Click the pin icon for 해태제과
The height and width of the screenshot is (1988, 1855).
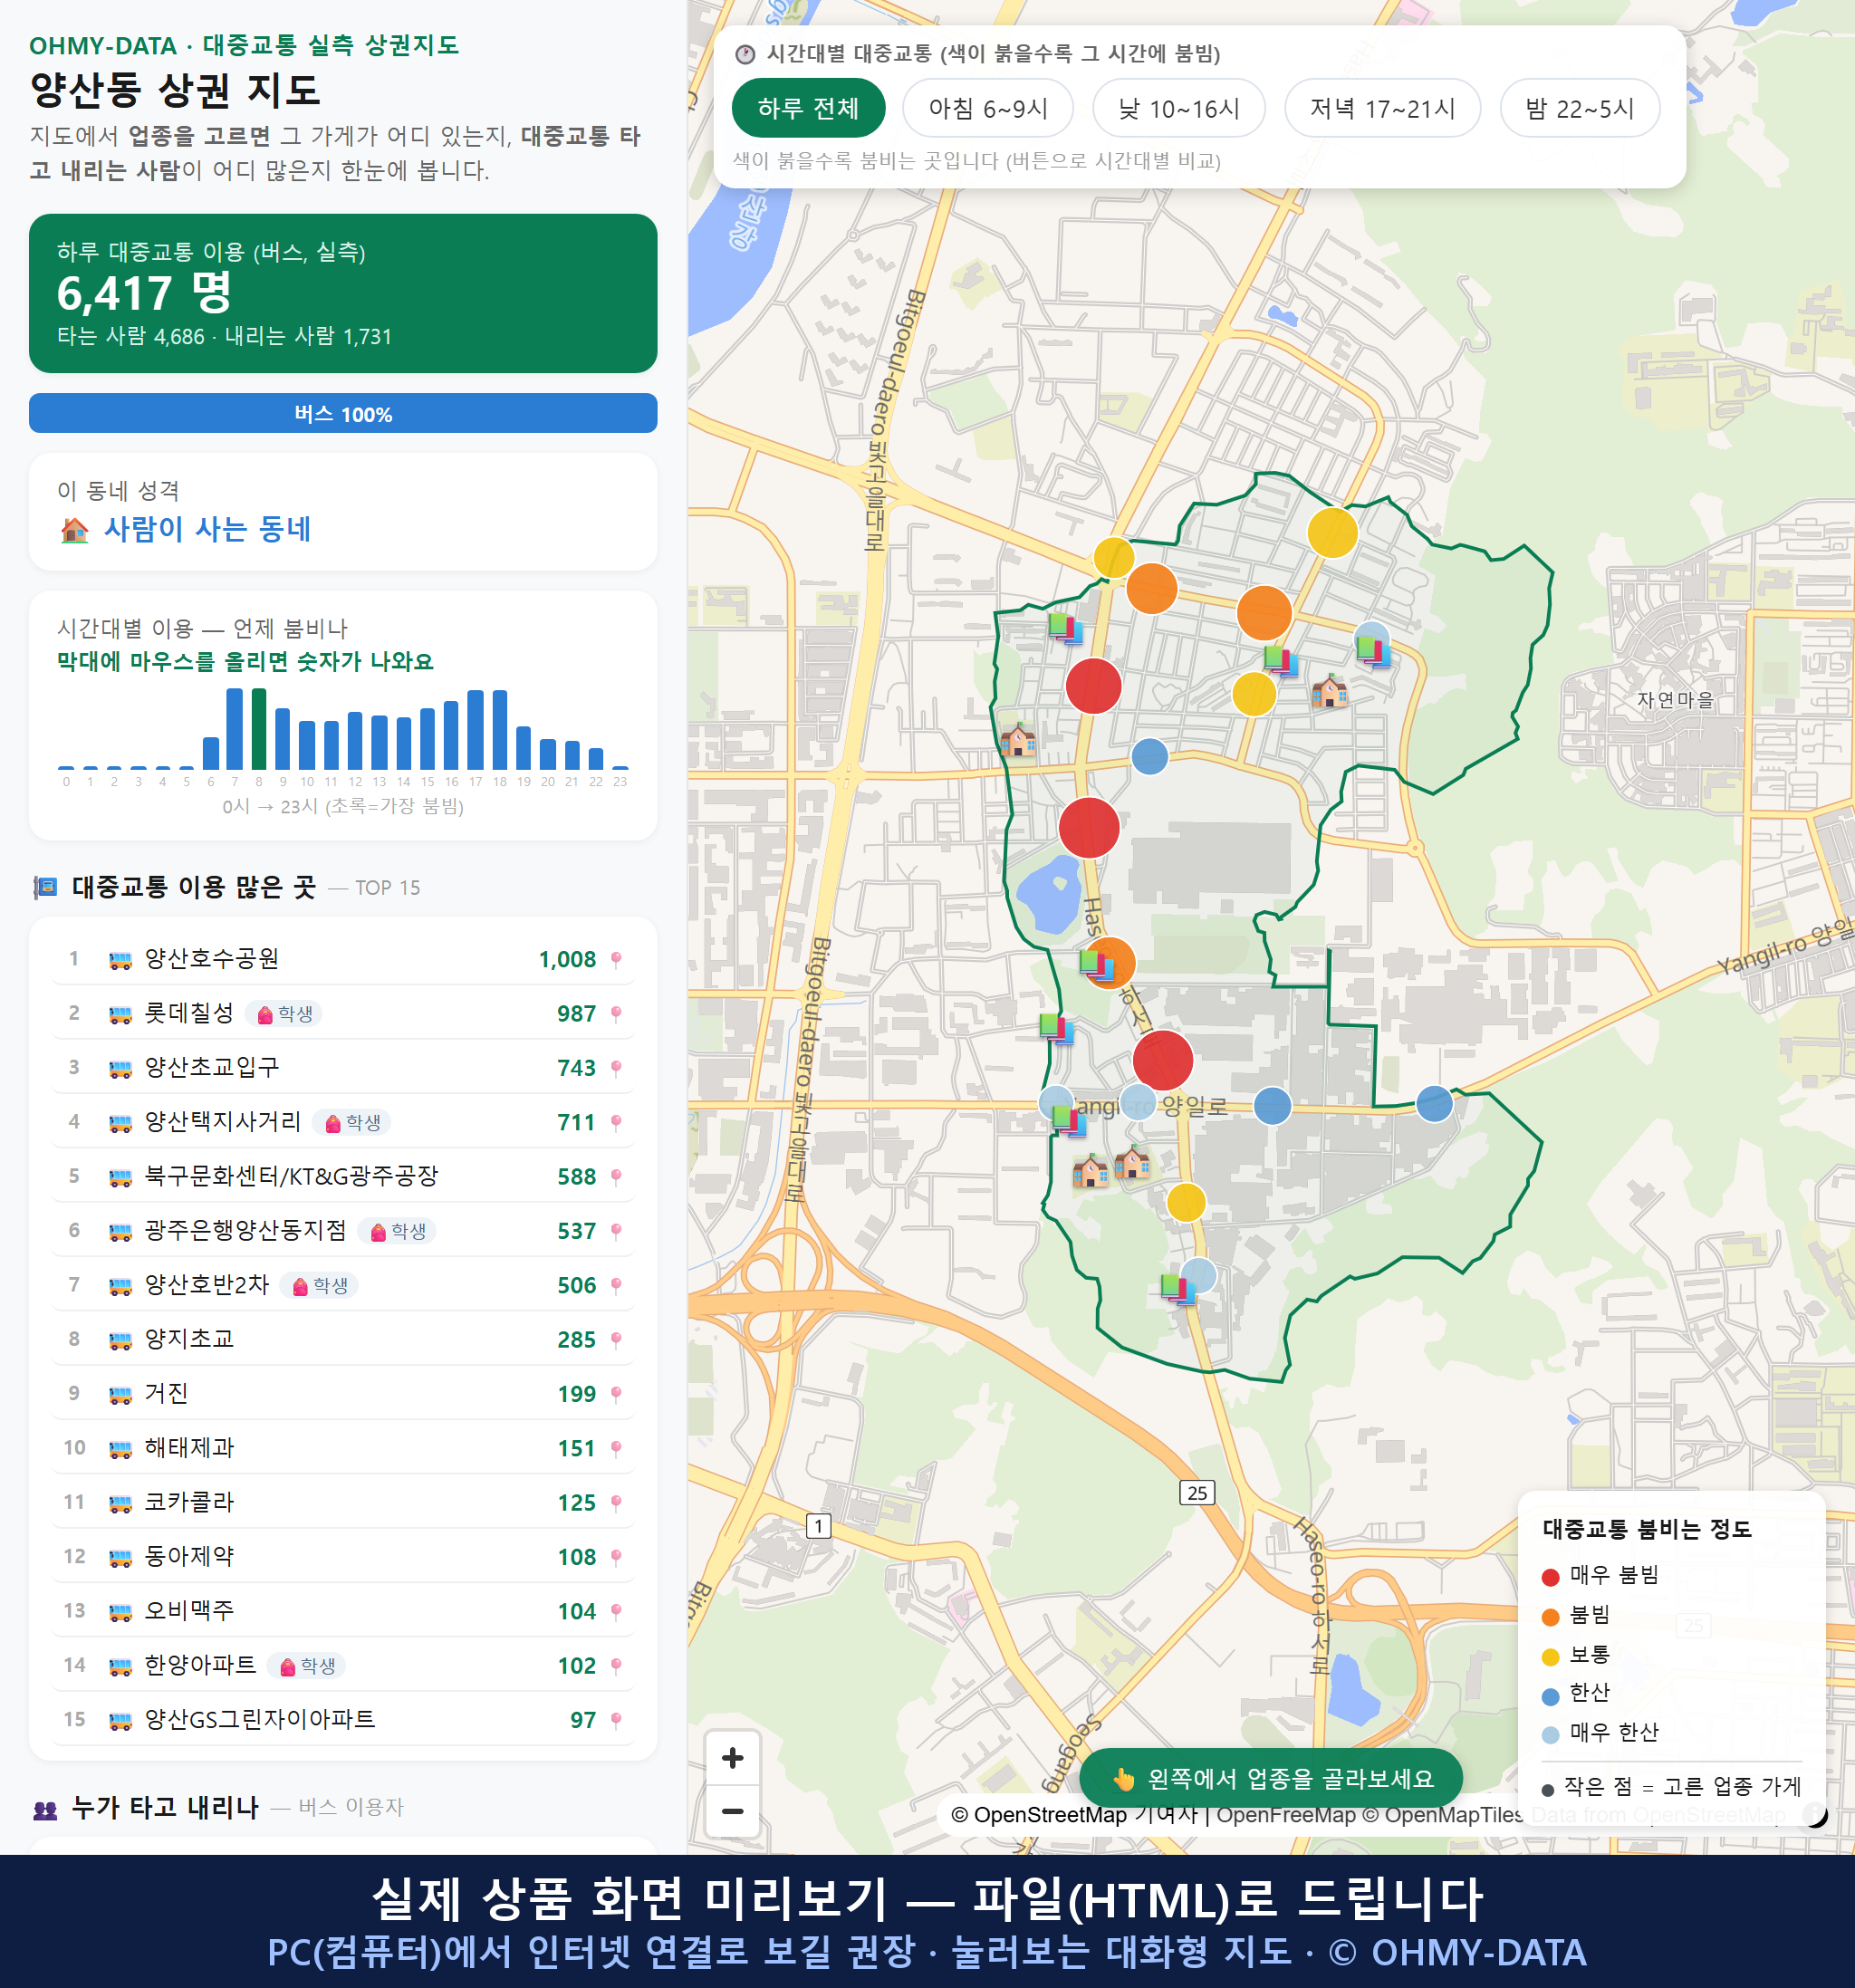click(616, 1449)
